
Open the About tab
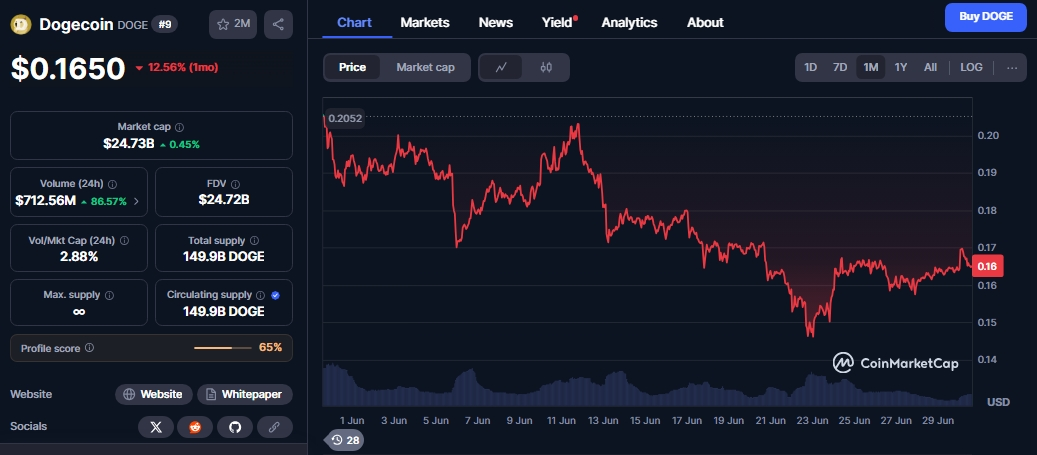[705, 22]
